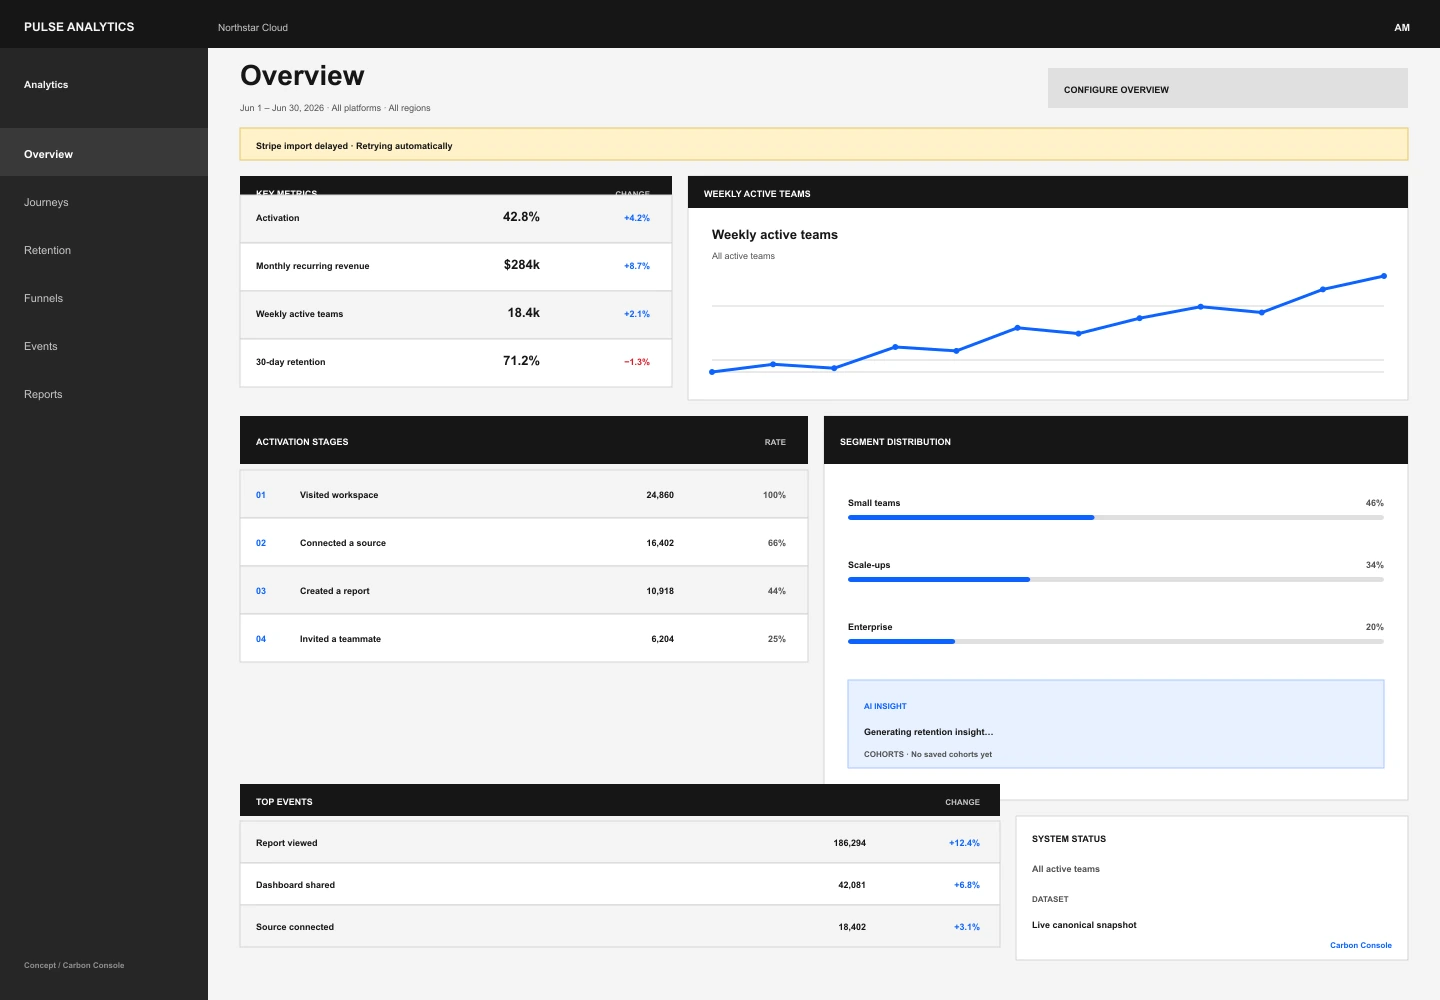Click the Activation metric value 42.8%
The image size is (1440, 1000).
pyautogui.click(x=521, y=217)
